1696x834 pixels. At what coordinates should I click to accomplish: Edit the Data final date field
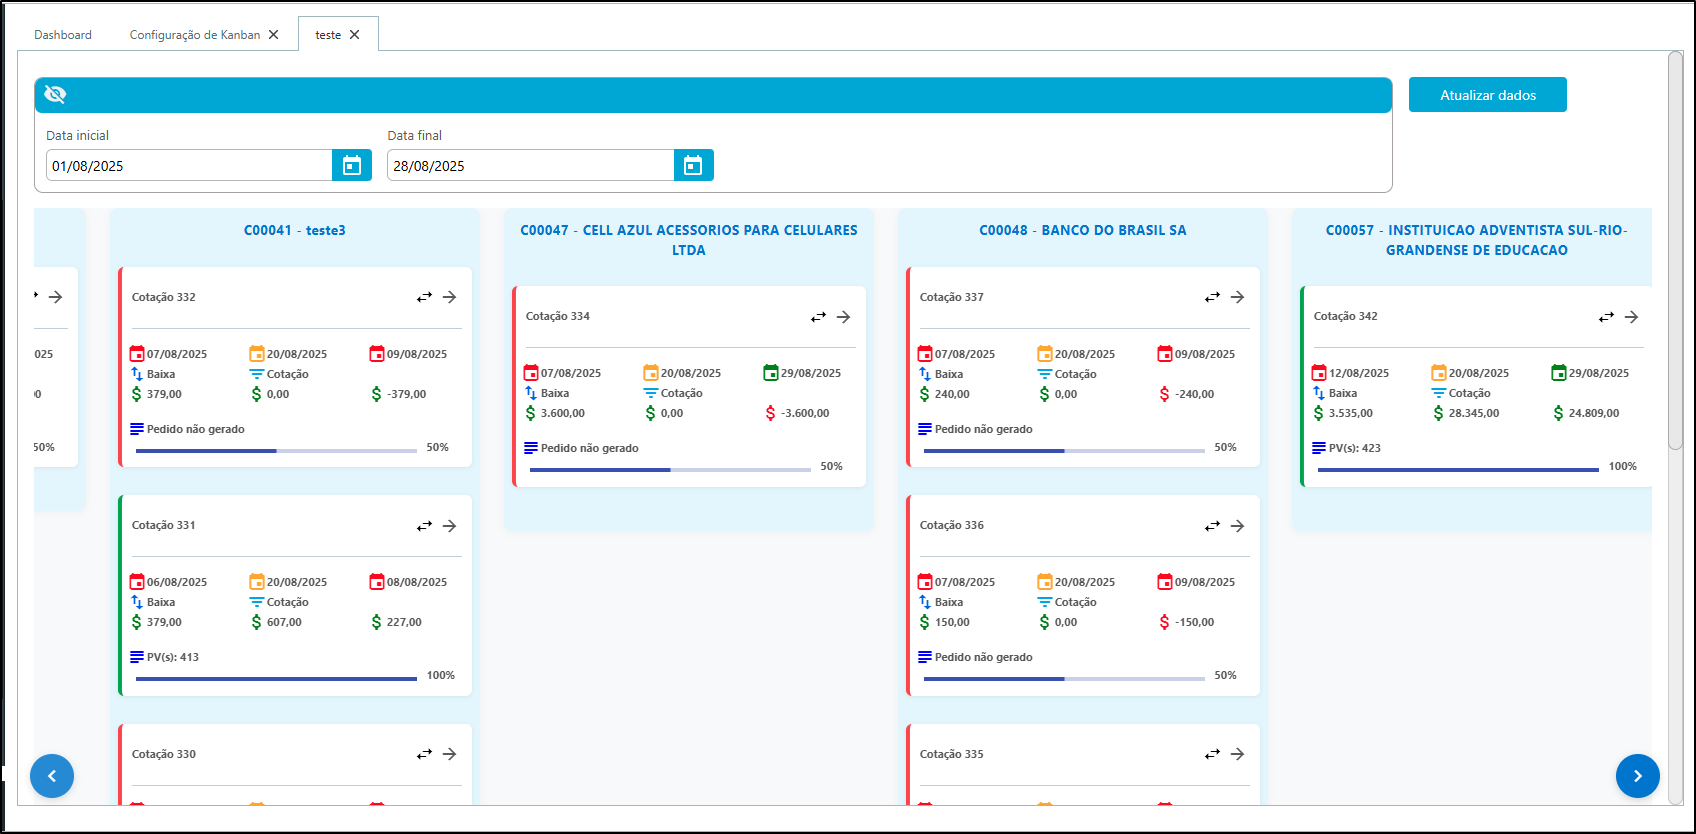531,165
